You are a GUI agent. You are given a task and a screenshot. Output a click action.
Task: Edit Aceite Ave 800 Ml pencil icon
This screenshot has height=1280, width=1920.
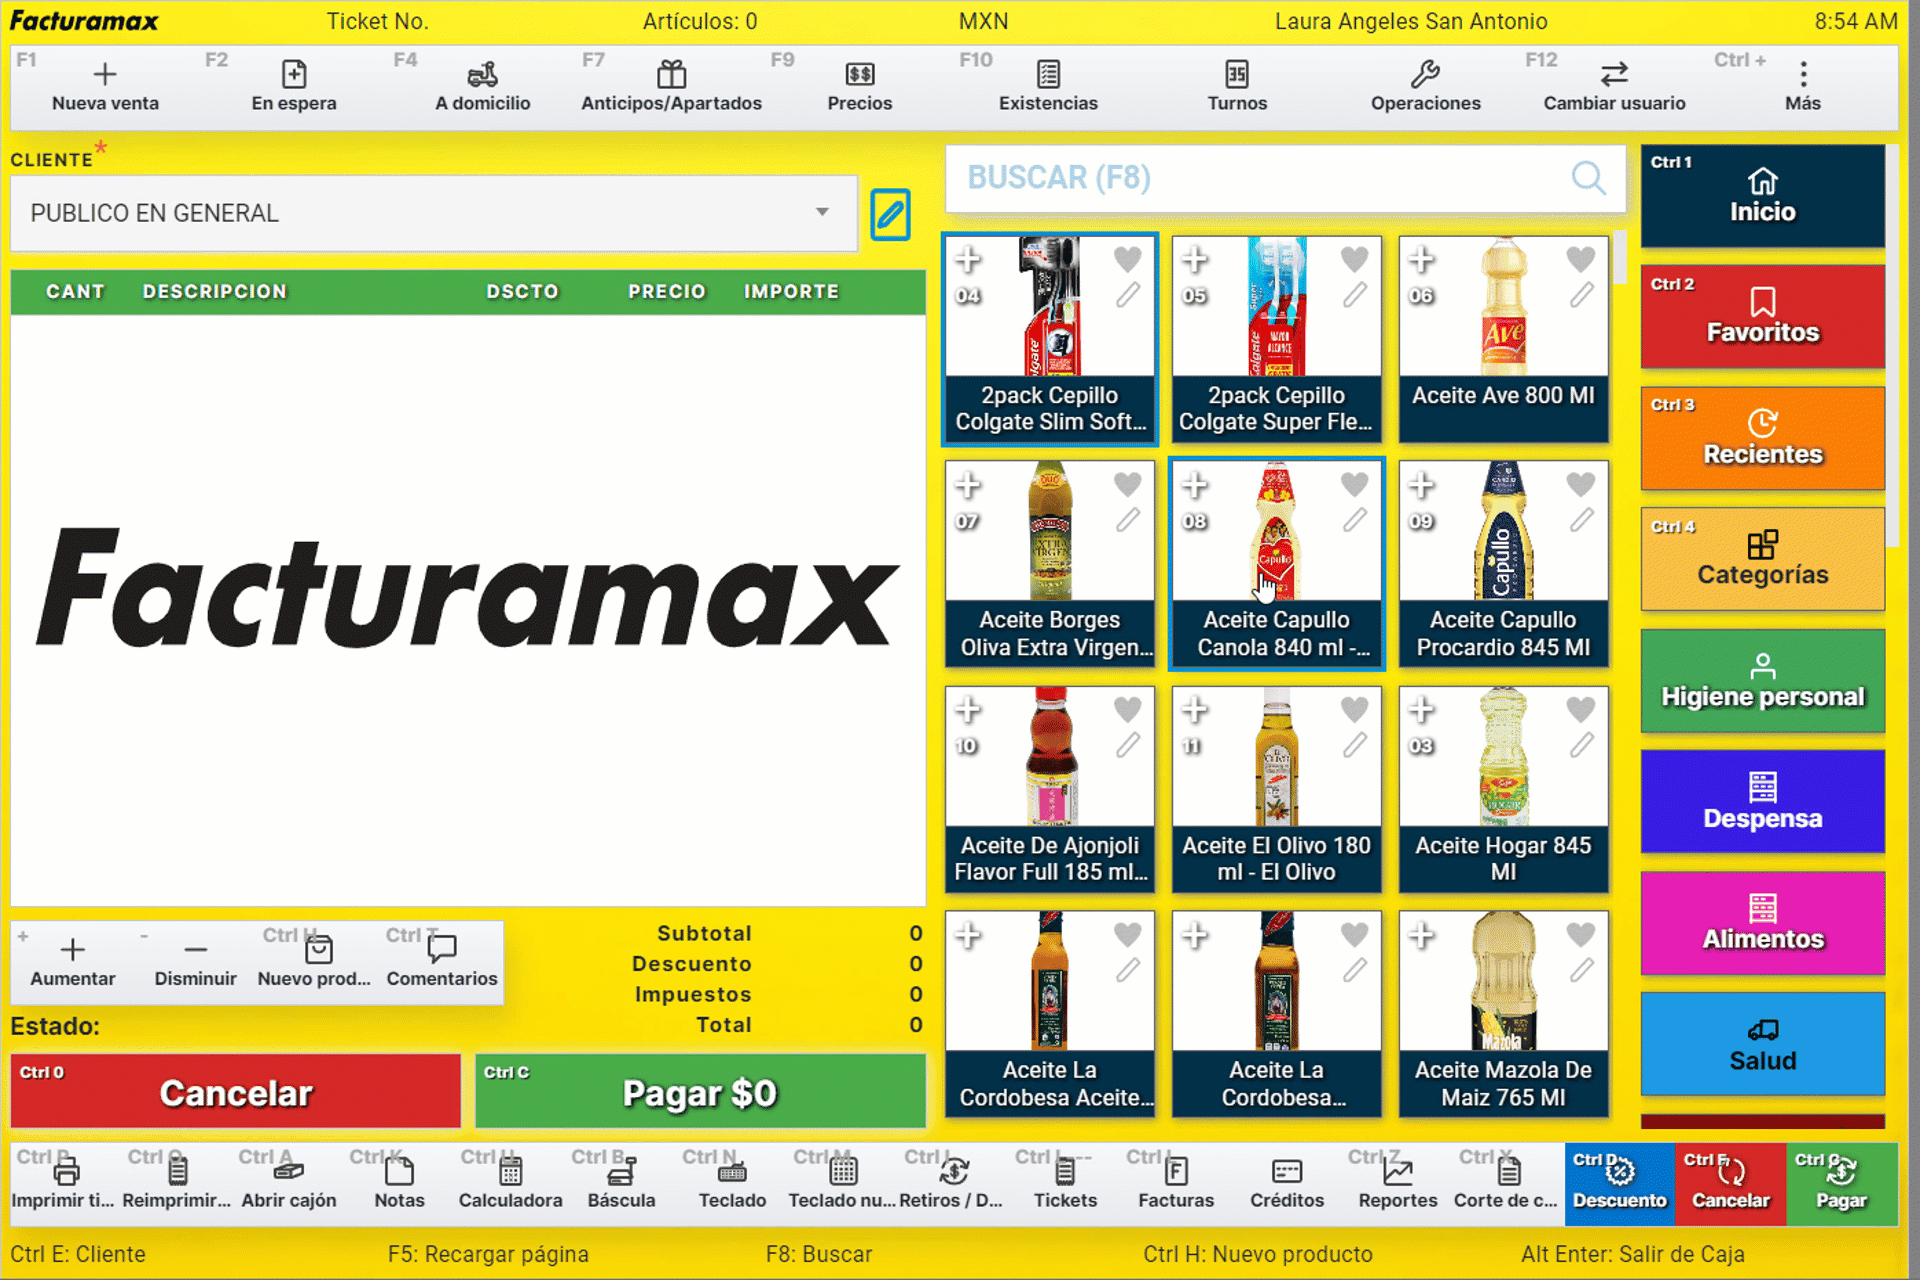tap(1581, 295)
